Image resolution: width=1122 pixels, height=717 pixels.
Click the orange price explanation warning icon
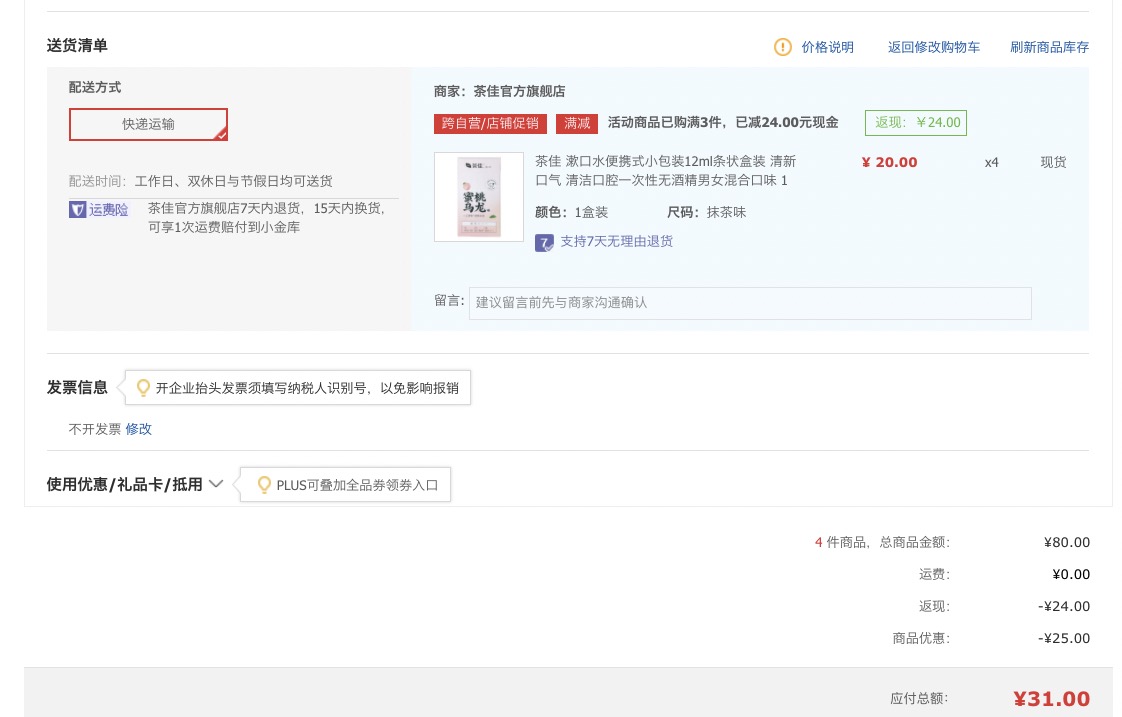pyautogui.click(x=783, y=47)
